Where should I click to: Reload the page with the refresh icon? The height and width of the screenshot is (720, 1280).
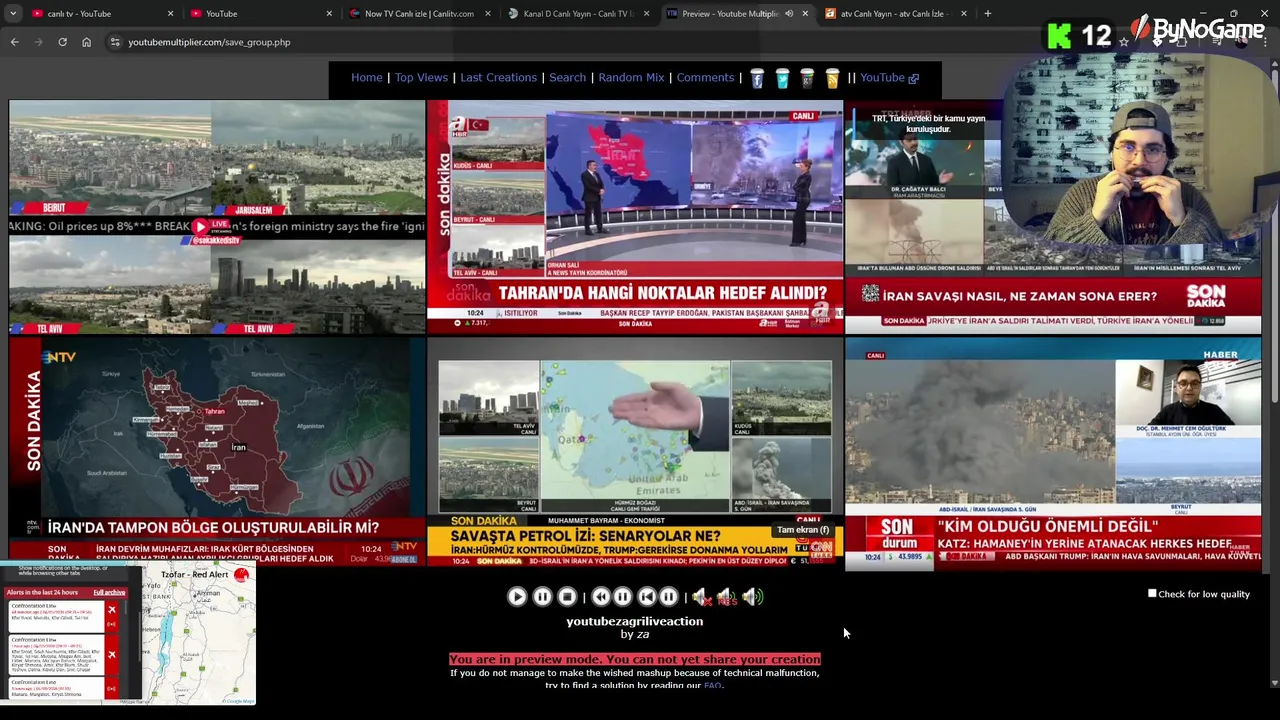(x=62, y=42)
